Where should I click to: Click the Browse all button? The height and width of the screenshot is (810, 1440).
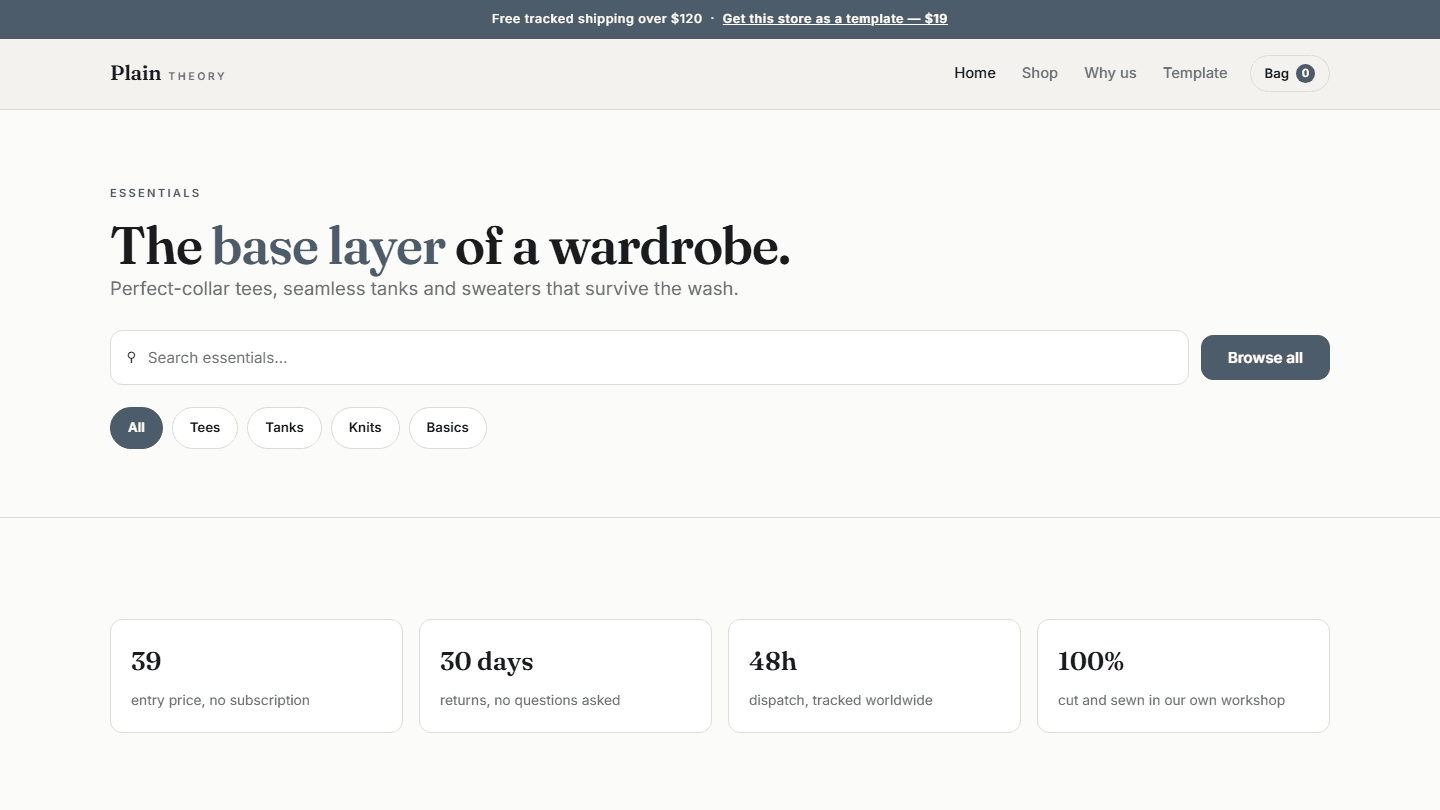(x=1265, y=358)
